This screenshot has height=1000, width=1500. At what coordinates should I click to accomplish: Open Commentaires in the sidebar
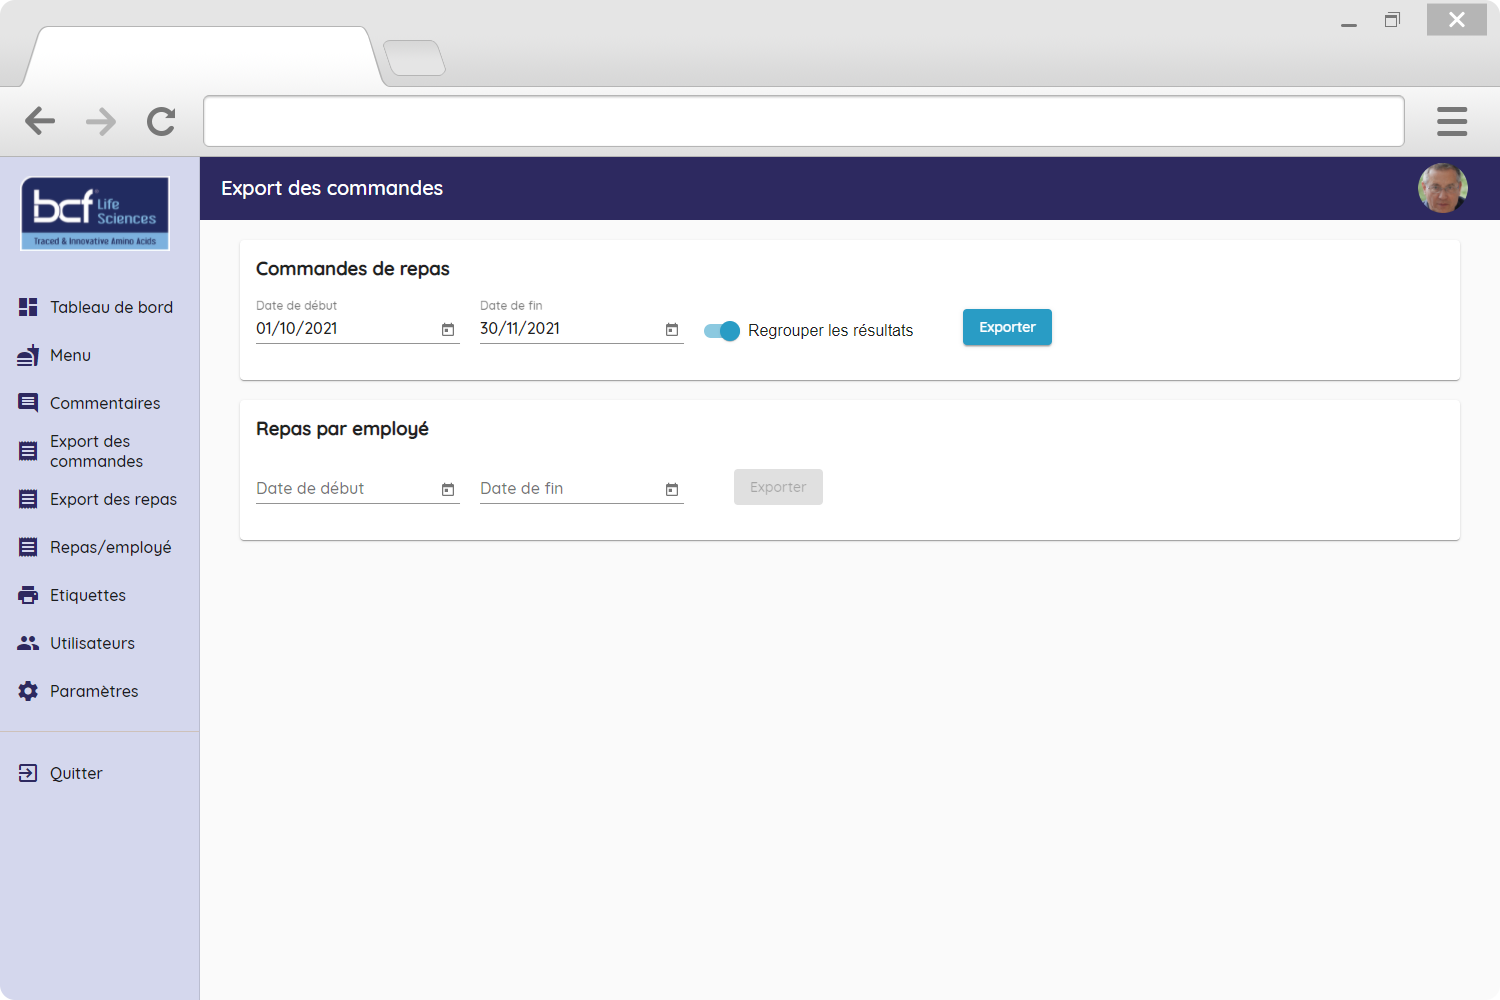click(100, 403)
